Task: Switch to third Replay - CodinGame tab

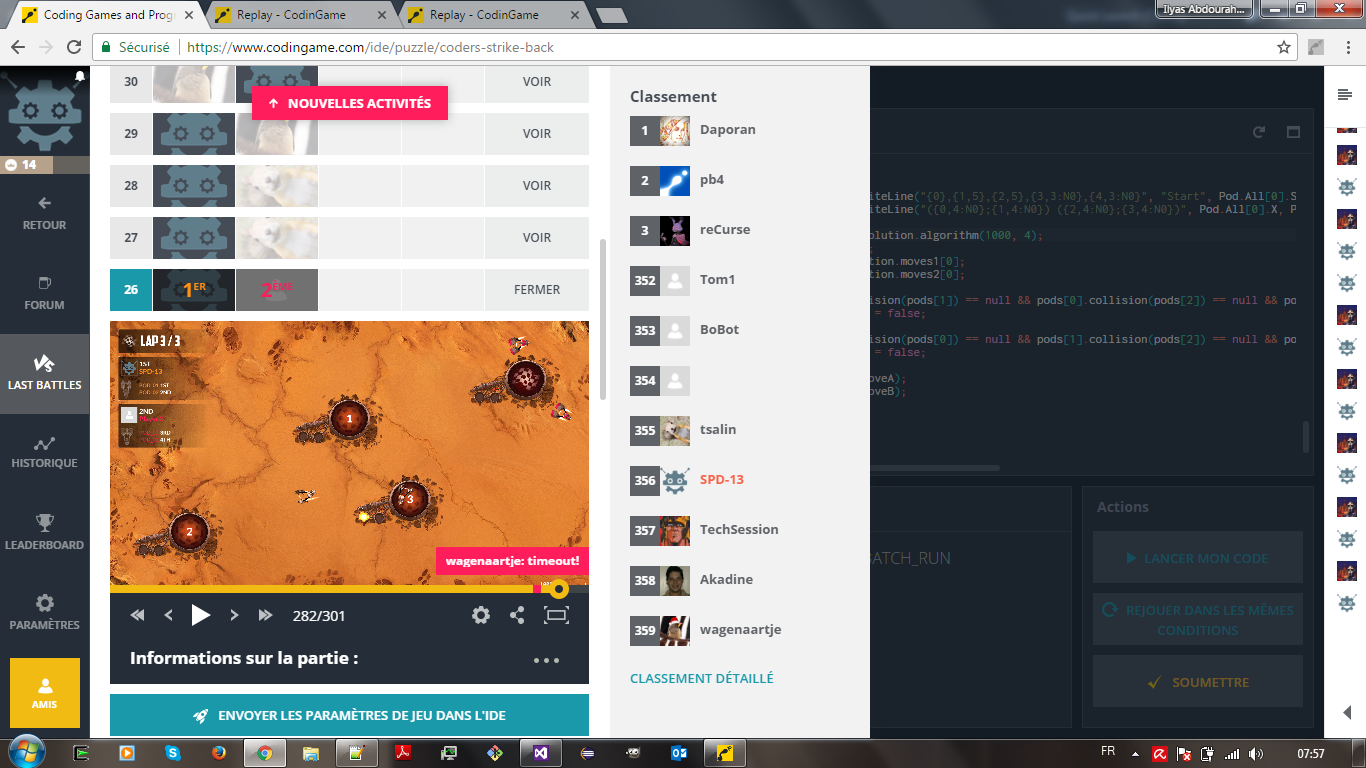Action: (x=494, y=15)
